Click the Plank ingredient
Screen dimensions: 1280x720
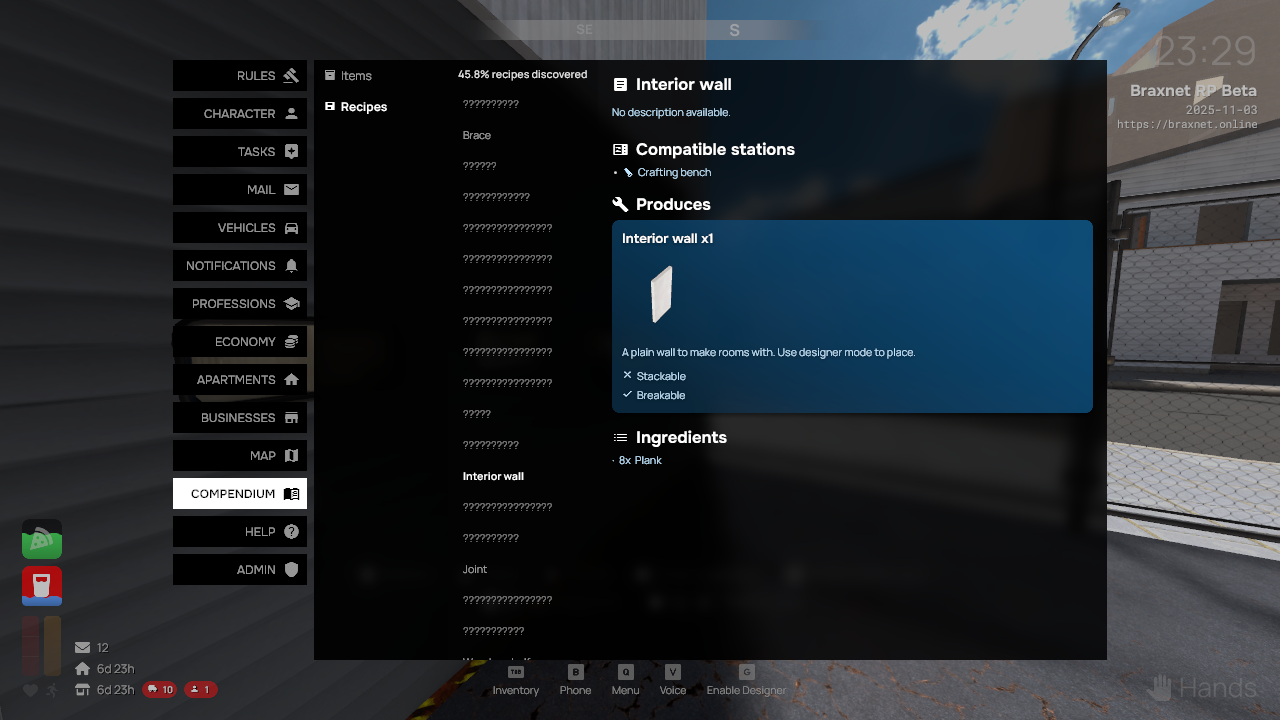point(647,461)
